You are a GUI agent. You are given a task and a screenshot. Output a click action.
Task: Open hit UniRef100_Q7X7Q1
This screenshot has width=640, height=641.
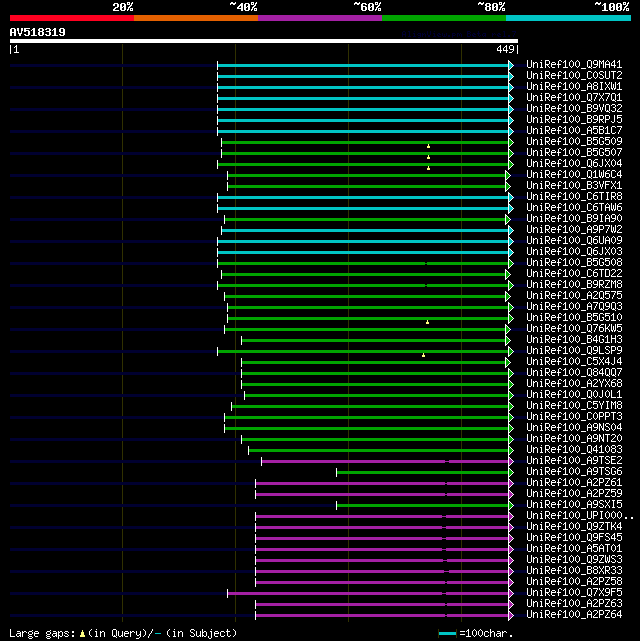tap(574, 98)
